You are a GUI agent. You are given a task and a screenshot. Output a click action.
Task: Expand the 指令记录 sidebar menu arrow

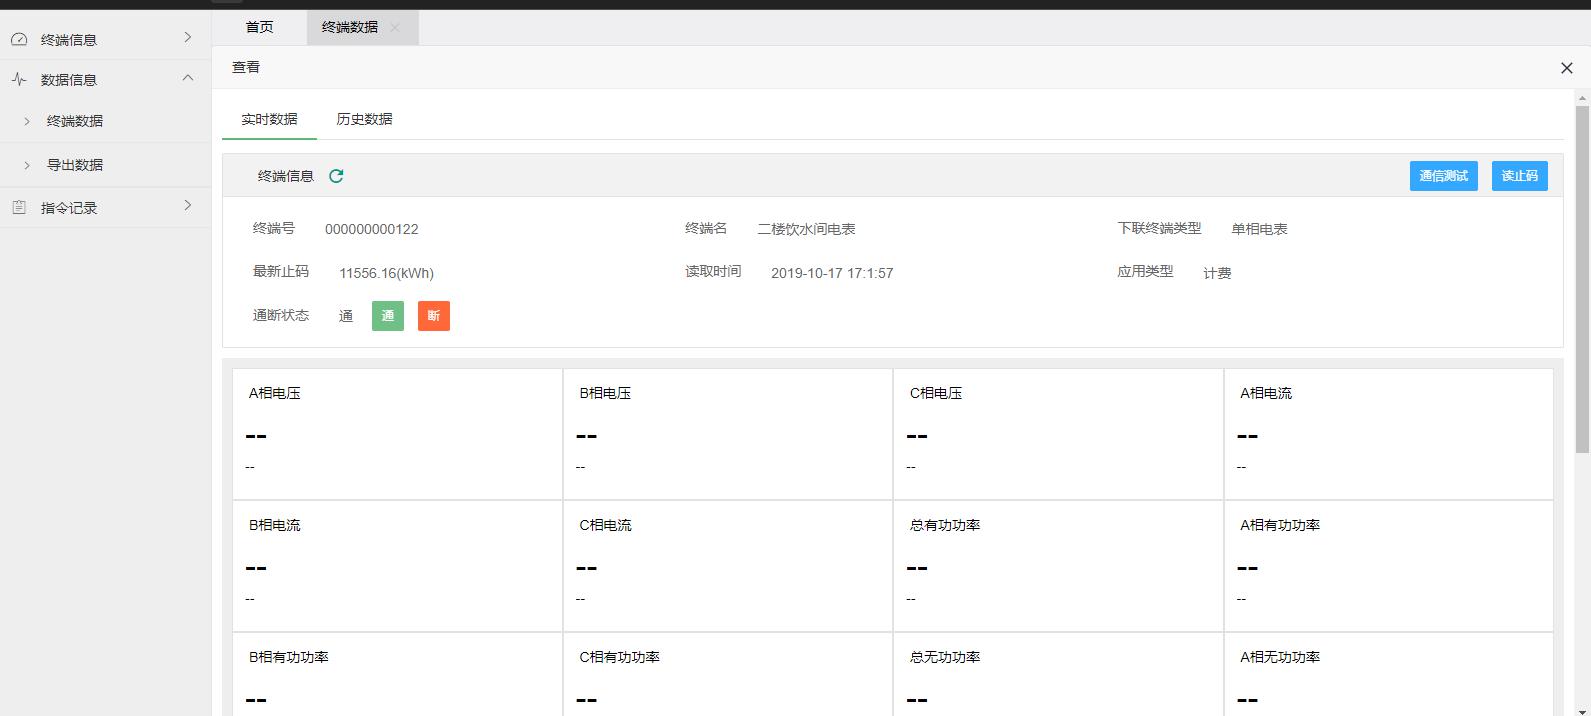[x=187, y=205]
